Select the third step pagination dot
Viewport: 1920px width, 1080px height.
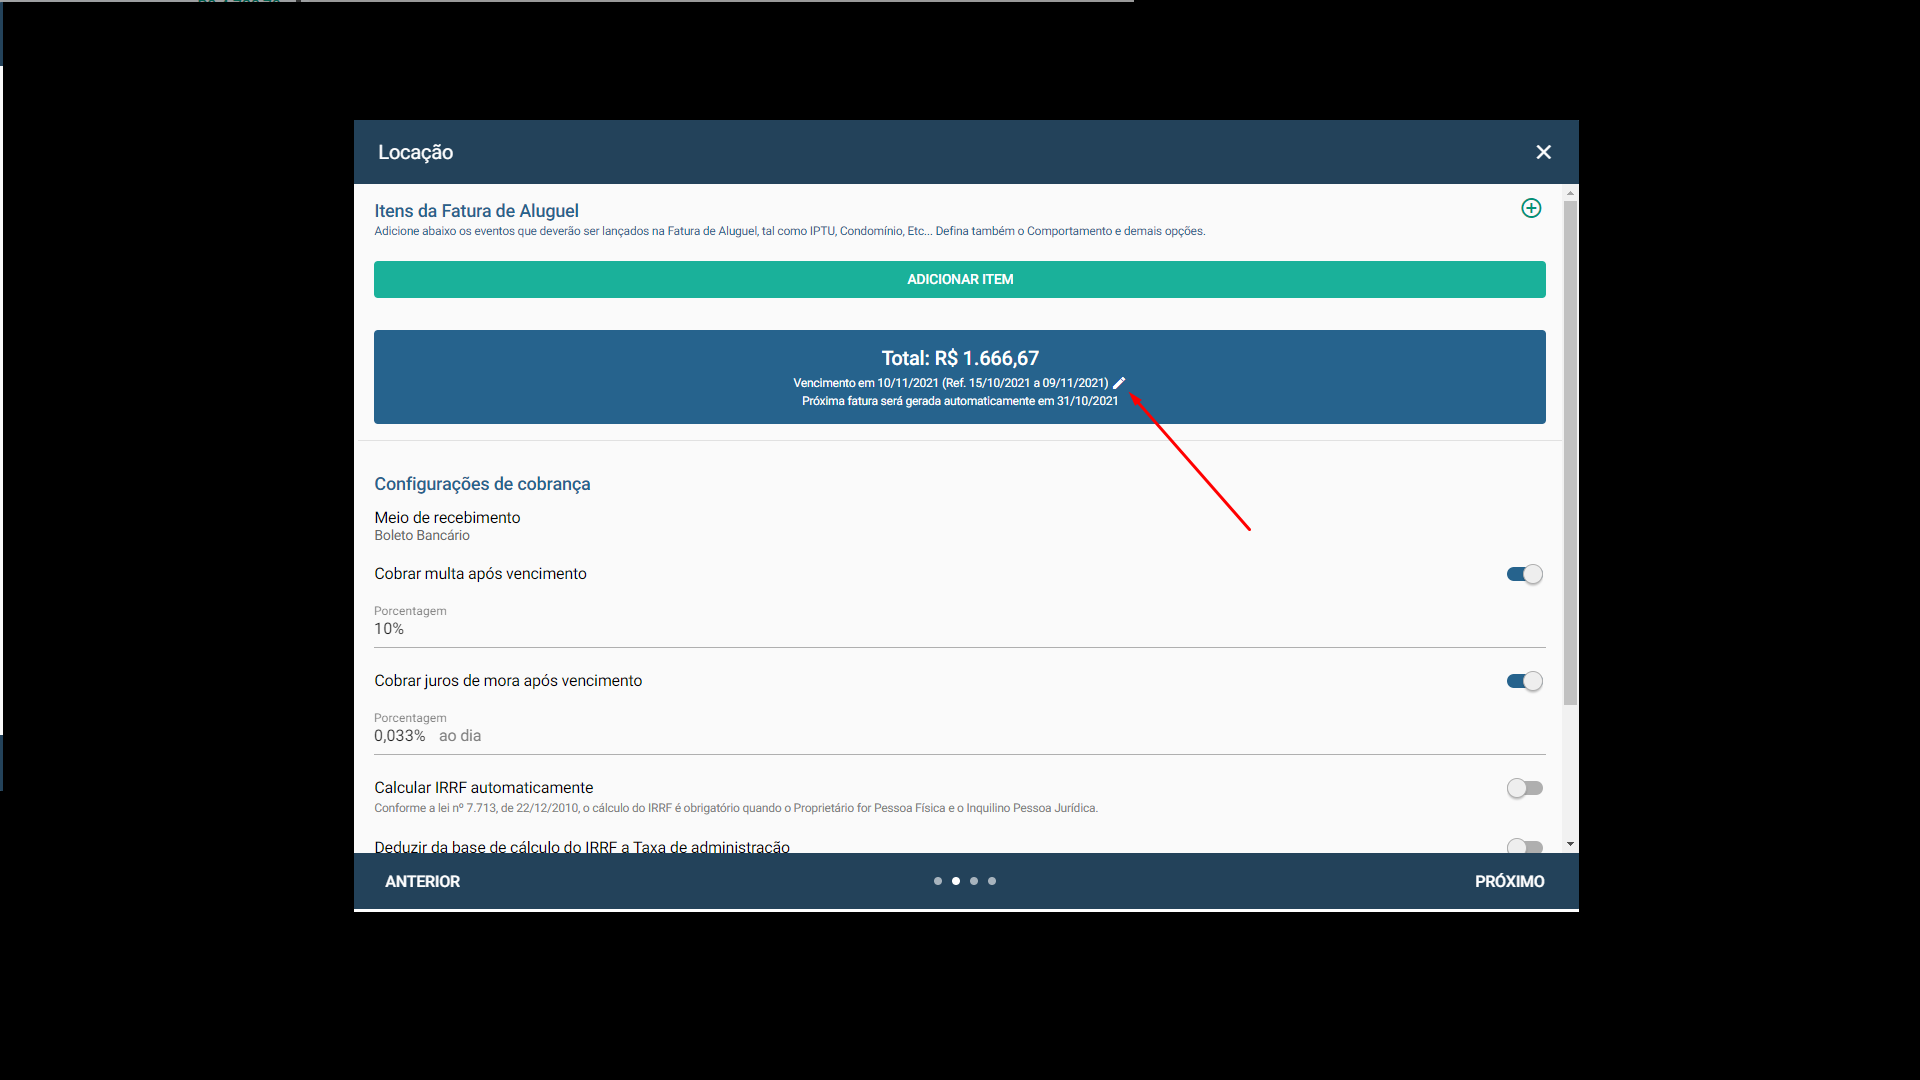point(973,881)
